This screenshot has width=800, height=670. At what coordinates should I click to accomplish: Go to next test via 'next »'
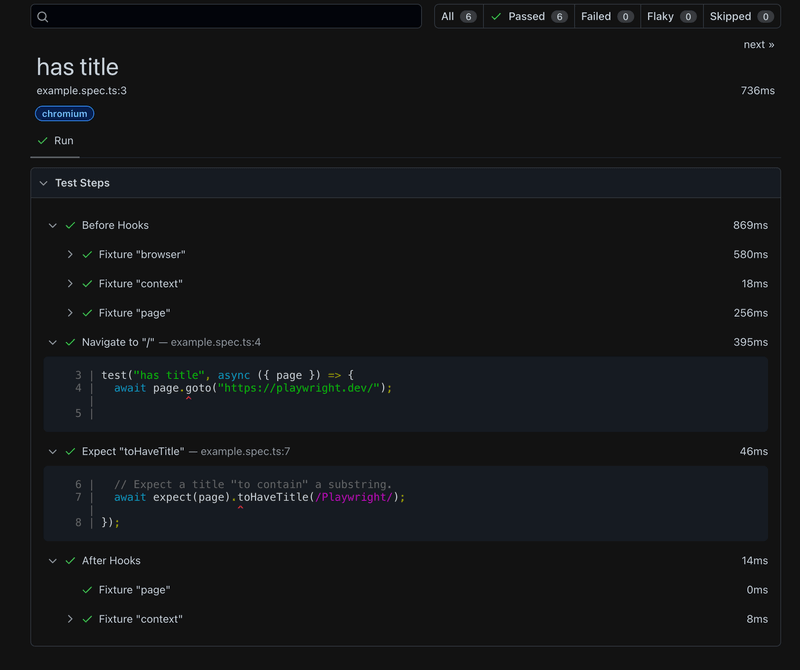[759, 44]
